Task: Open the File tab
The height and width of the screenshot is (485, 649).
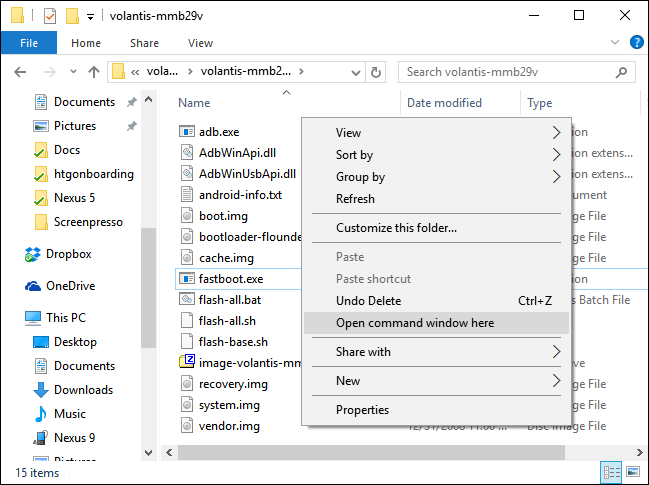Action: point(29,43)
